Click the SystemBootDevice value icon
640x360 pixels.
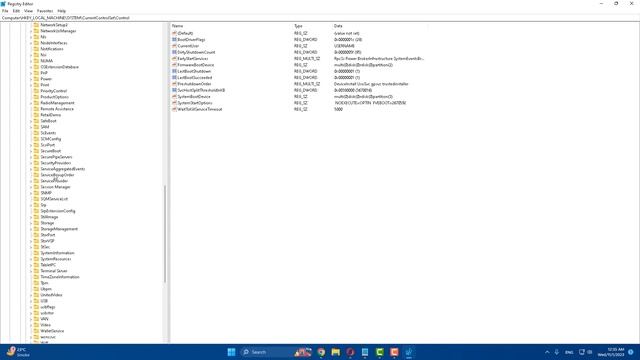[174, 97]
